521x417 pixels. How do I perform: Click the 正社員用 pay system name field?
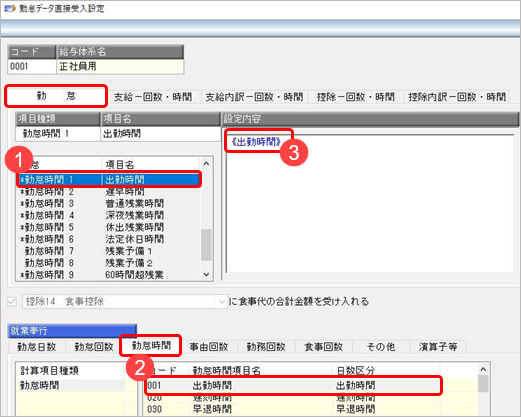pyautogui.click(x=120, y=67)
